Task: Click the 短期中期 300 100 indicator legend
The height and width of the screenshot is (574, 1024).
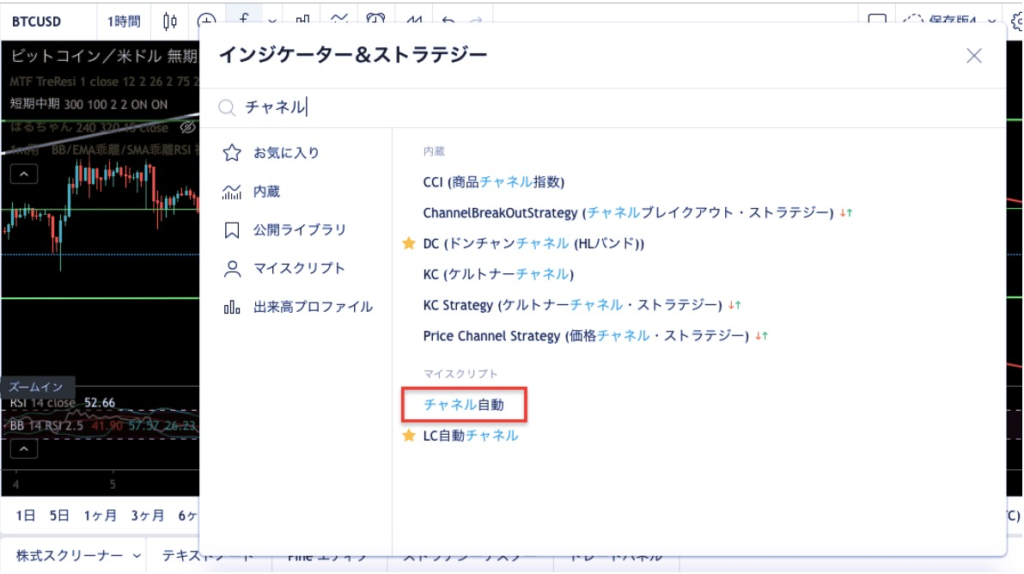Action: click(x=89, y=104)
